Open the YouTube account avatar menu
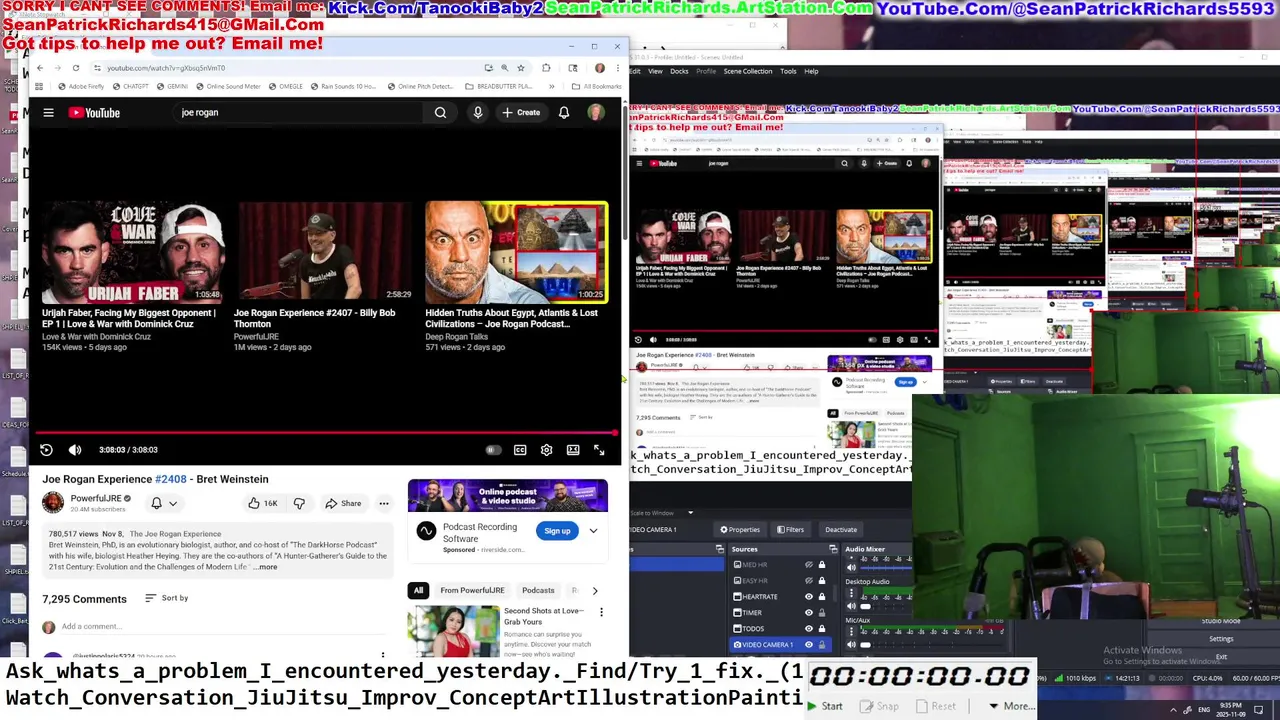Image resolution: width=1280 pixels, height=720 pixels. click(x=595, y=113)
